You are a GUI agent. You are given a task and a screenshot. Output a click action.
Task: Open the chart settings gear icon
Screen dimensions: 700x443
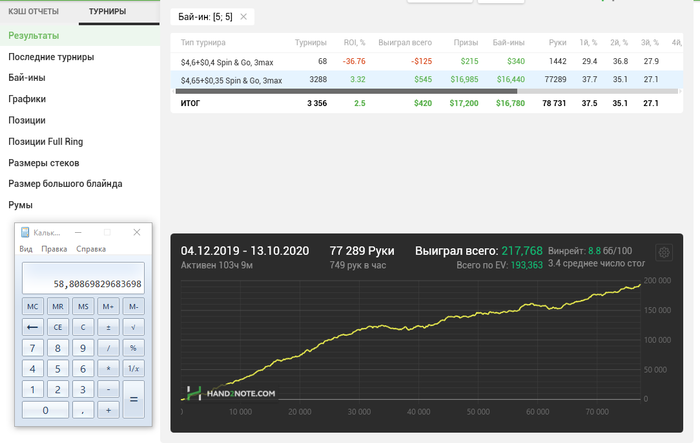[x=664, y=252]
